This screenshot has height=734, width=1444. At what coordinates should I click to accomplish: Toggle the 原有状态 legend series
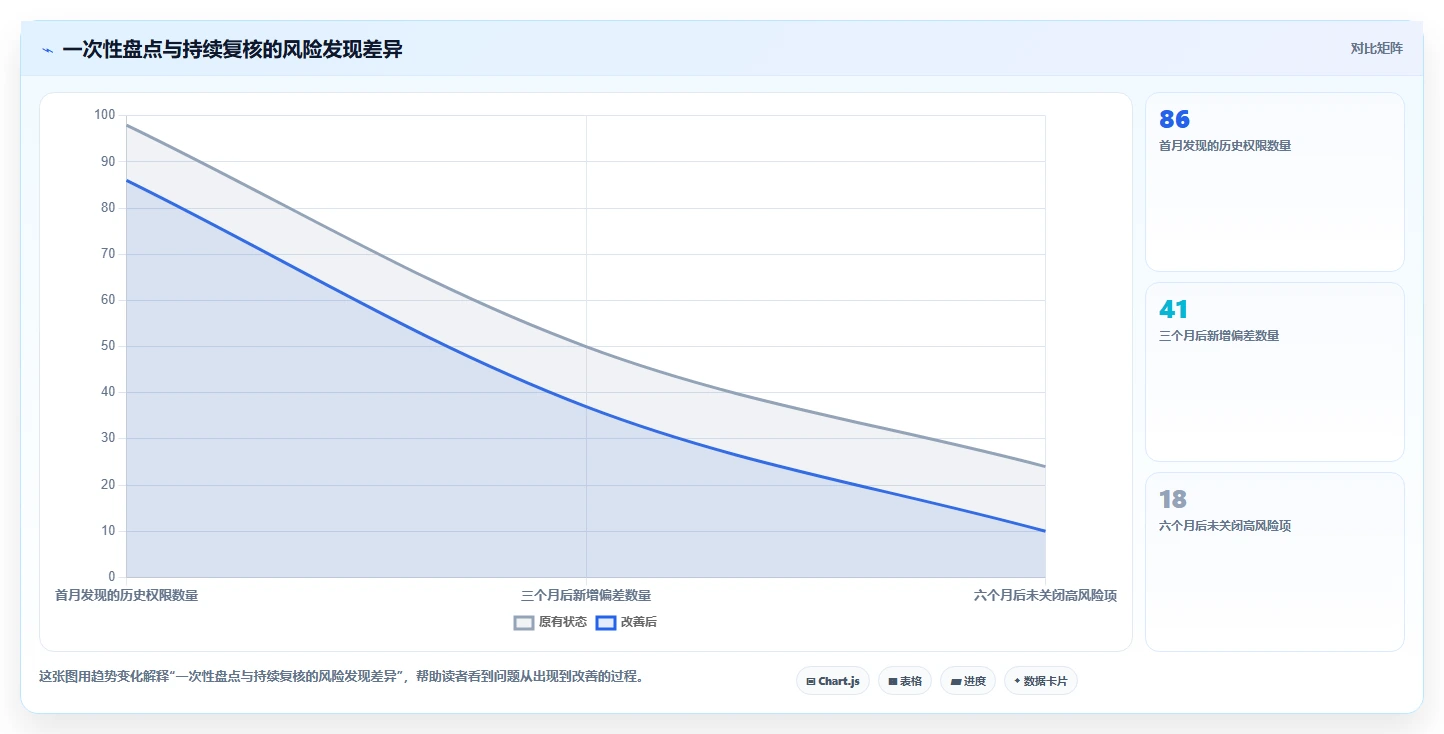click(550, 622)
